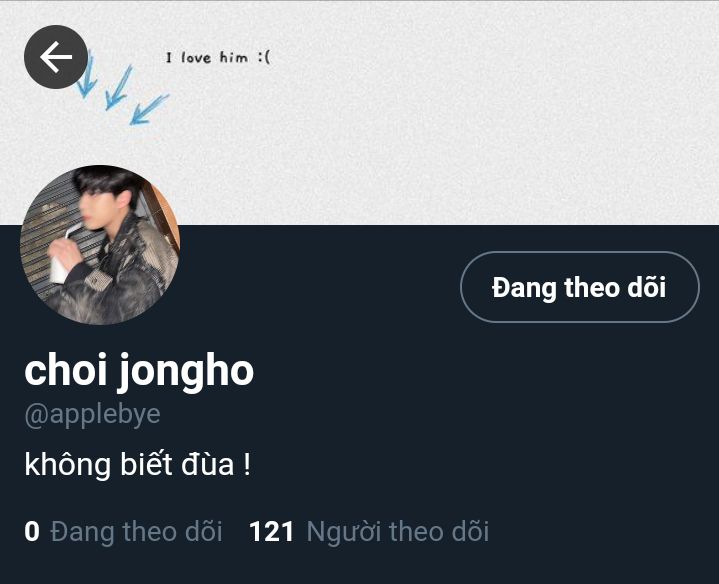Open the header banner image
719x584 pixels.
[360, 112]
